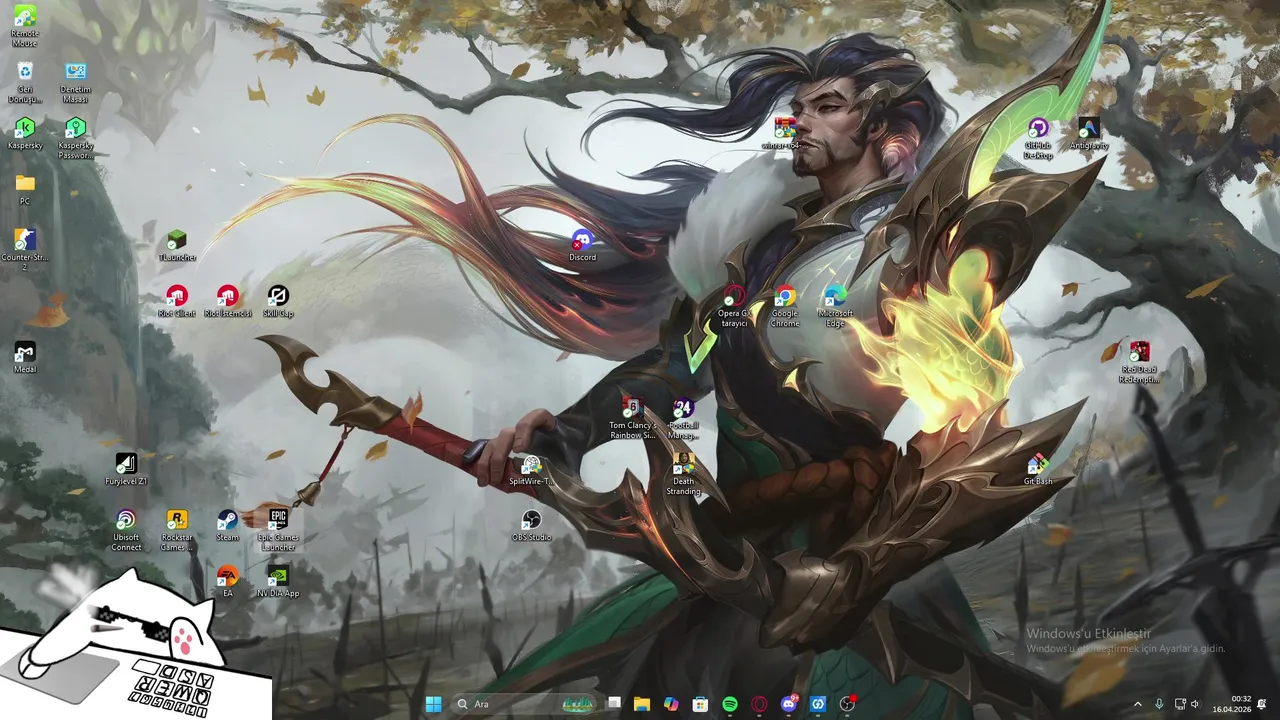The image size is (1280, 720).
Task: Select the Remote Mouse desktop shortcut
Action: 25,26
